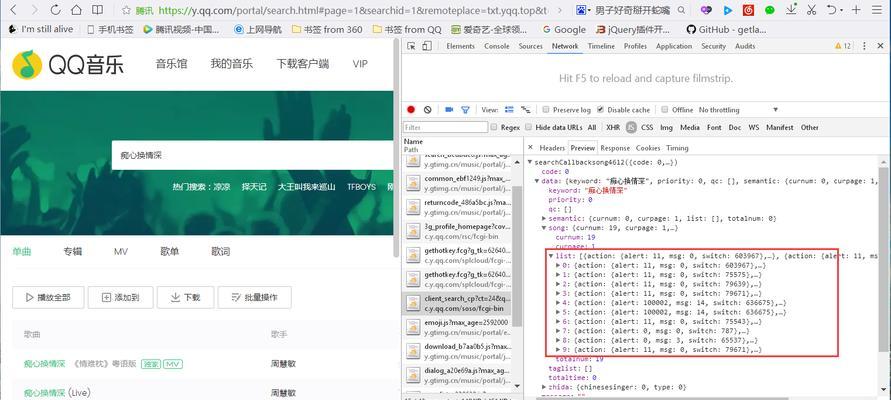The image size is (891, 400).
Task: Open the DevTools three-dot menu
Action: [x=864, y=46]
